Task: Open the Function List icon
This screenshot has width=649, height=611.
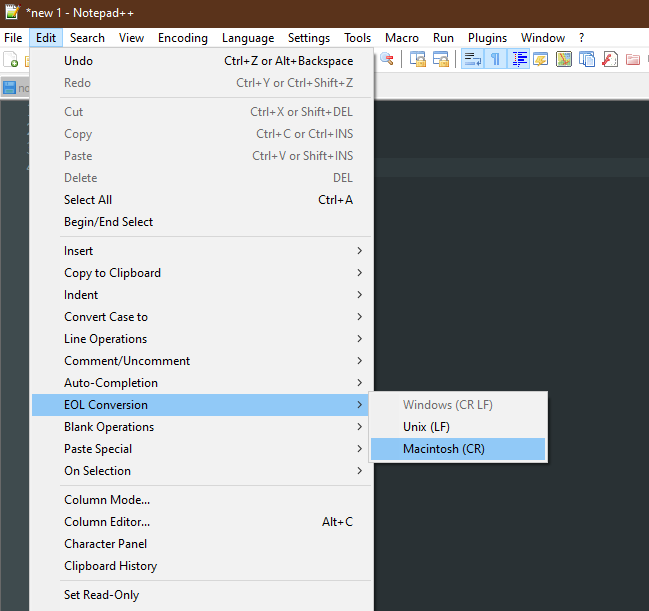Action: (610, 59)
